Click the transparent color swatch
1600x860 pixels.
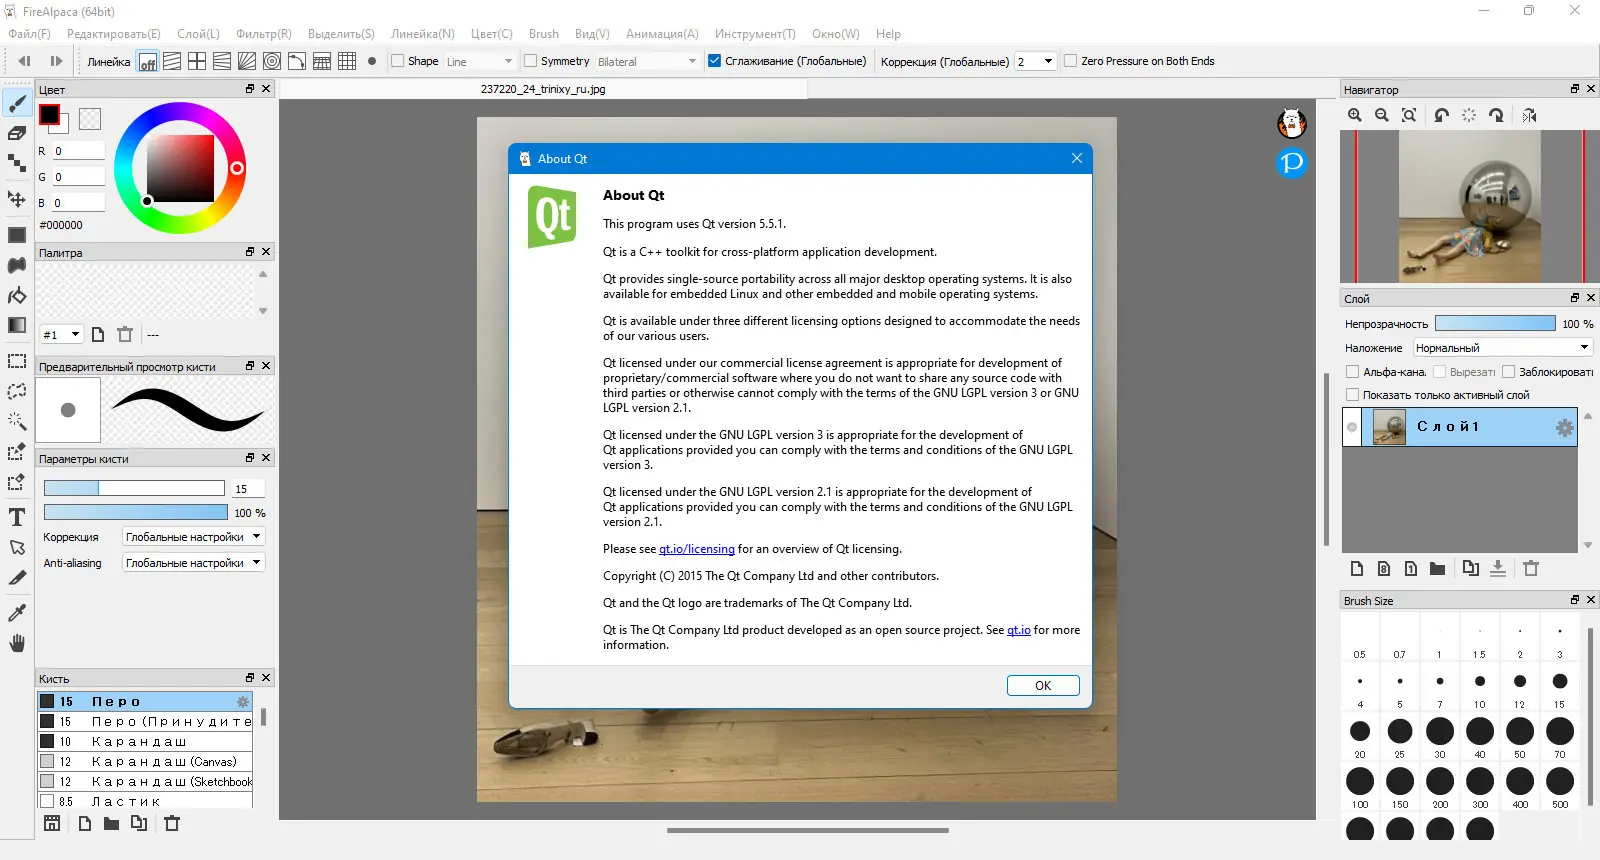90,119
